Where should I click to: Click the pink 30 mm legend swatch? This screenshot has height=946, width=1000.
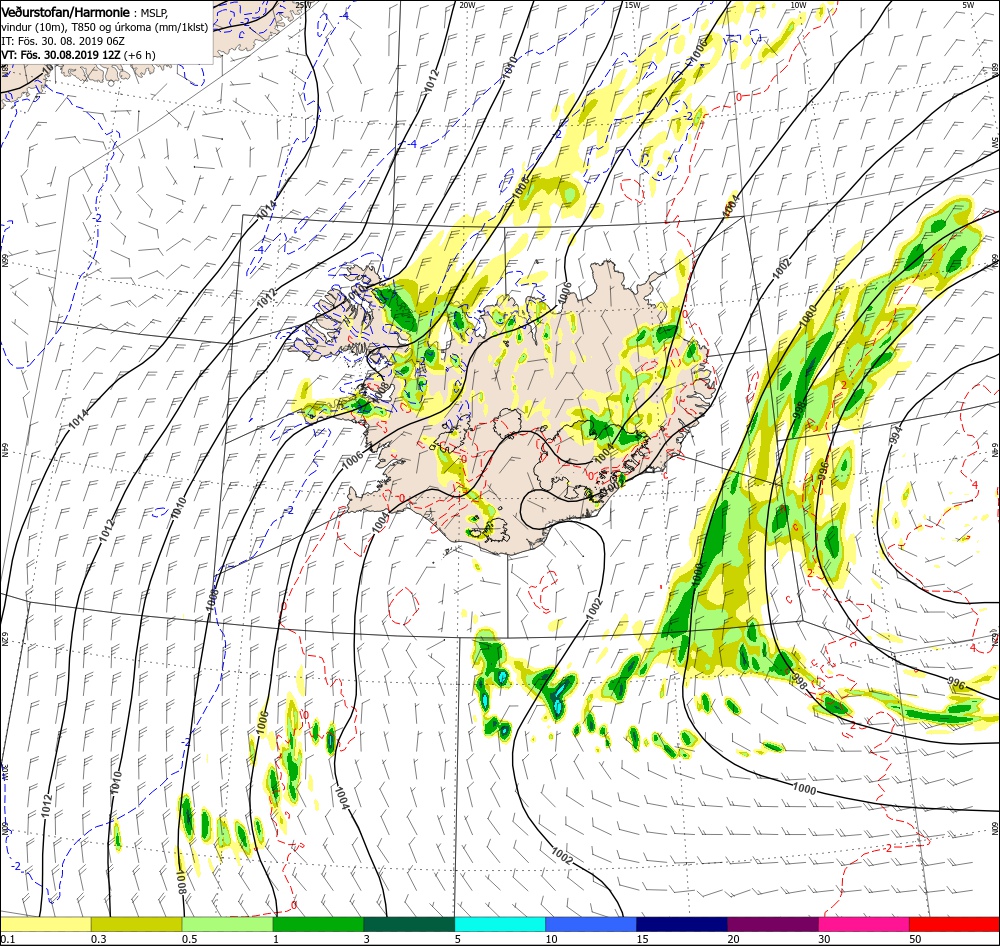tap(864, 924)
